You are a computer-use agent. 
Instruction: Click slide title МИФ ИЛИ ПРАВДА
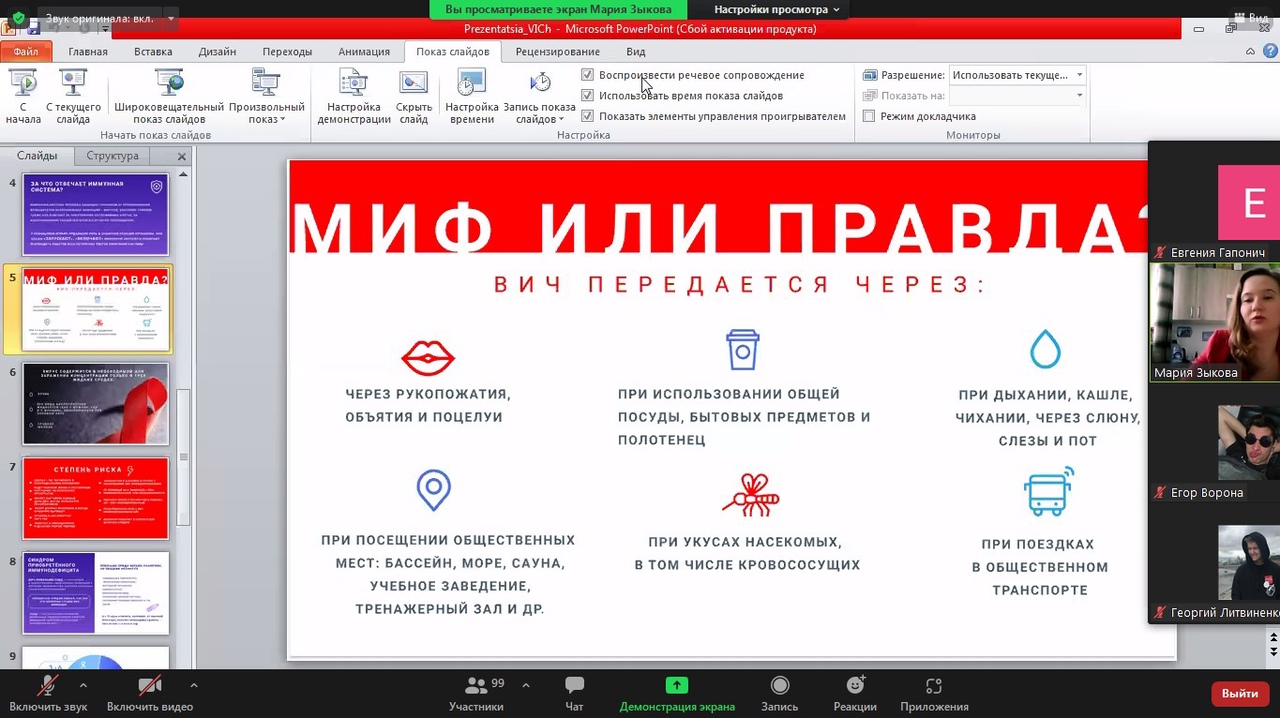pyautogui.click(x=718, y=228)
